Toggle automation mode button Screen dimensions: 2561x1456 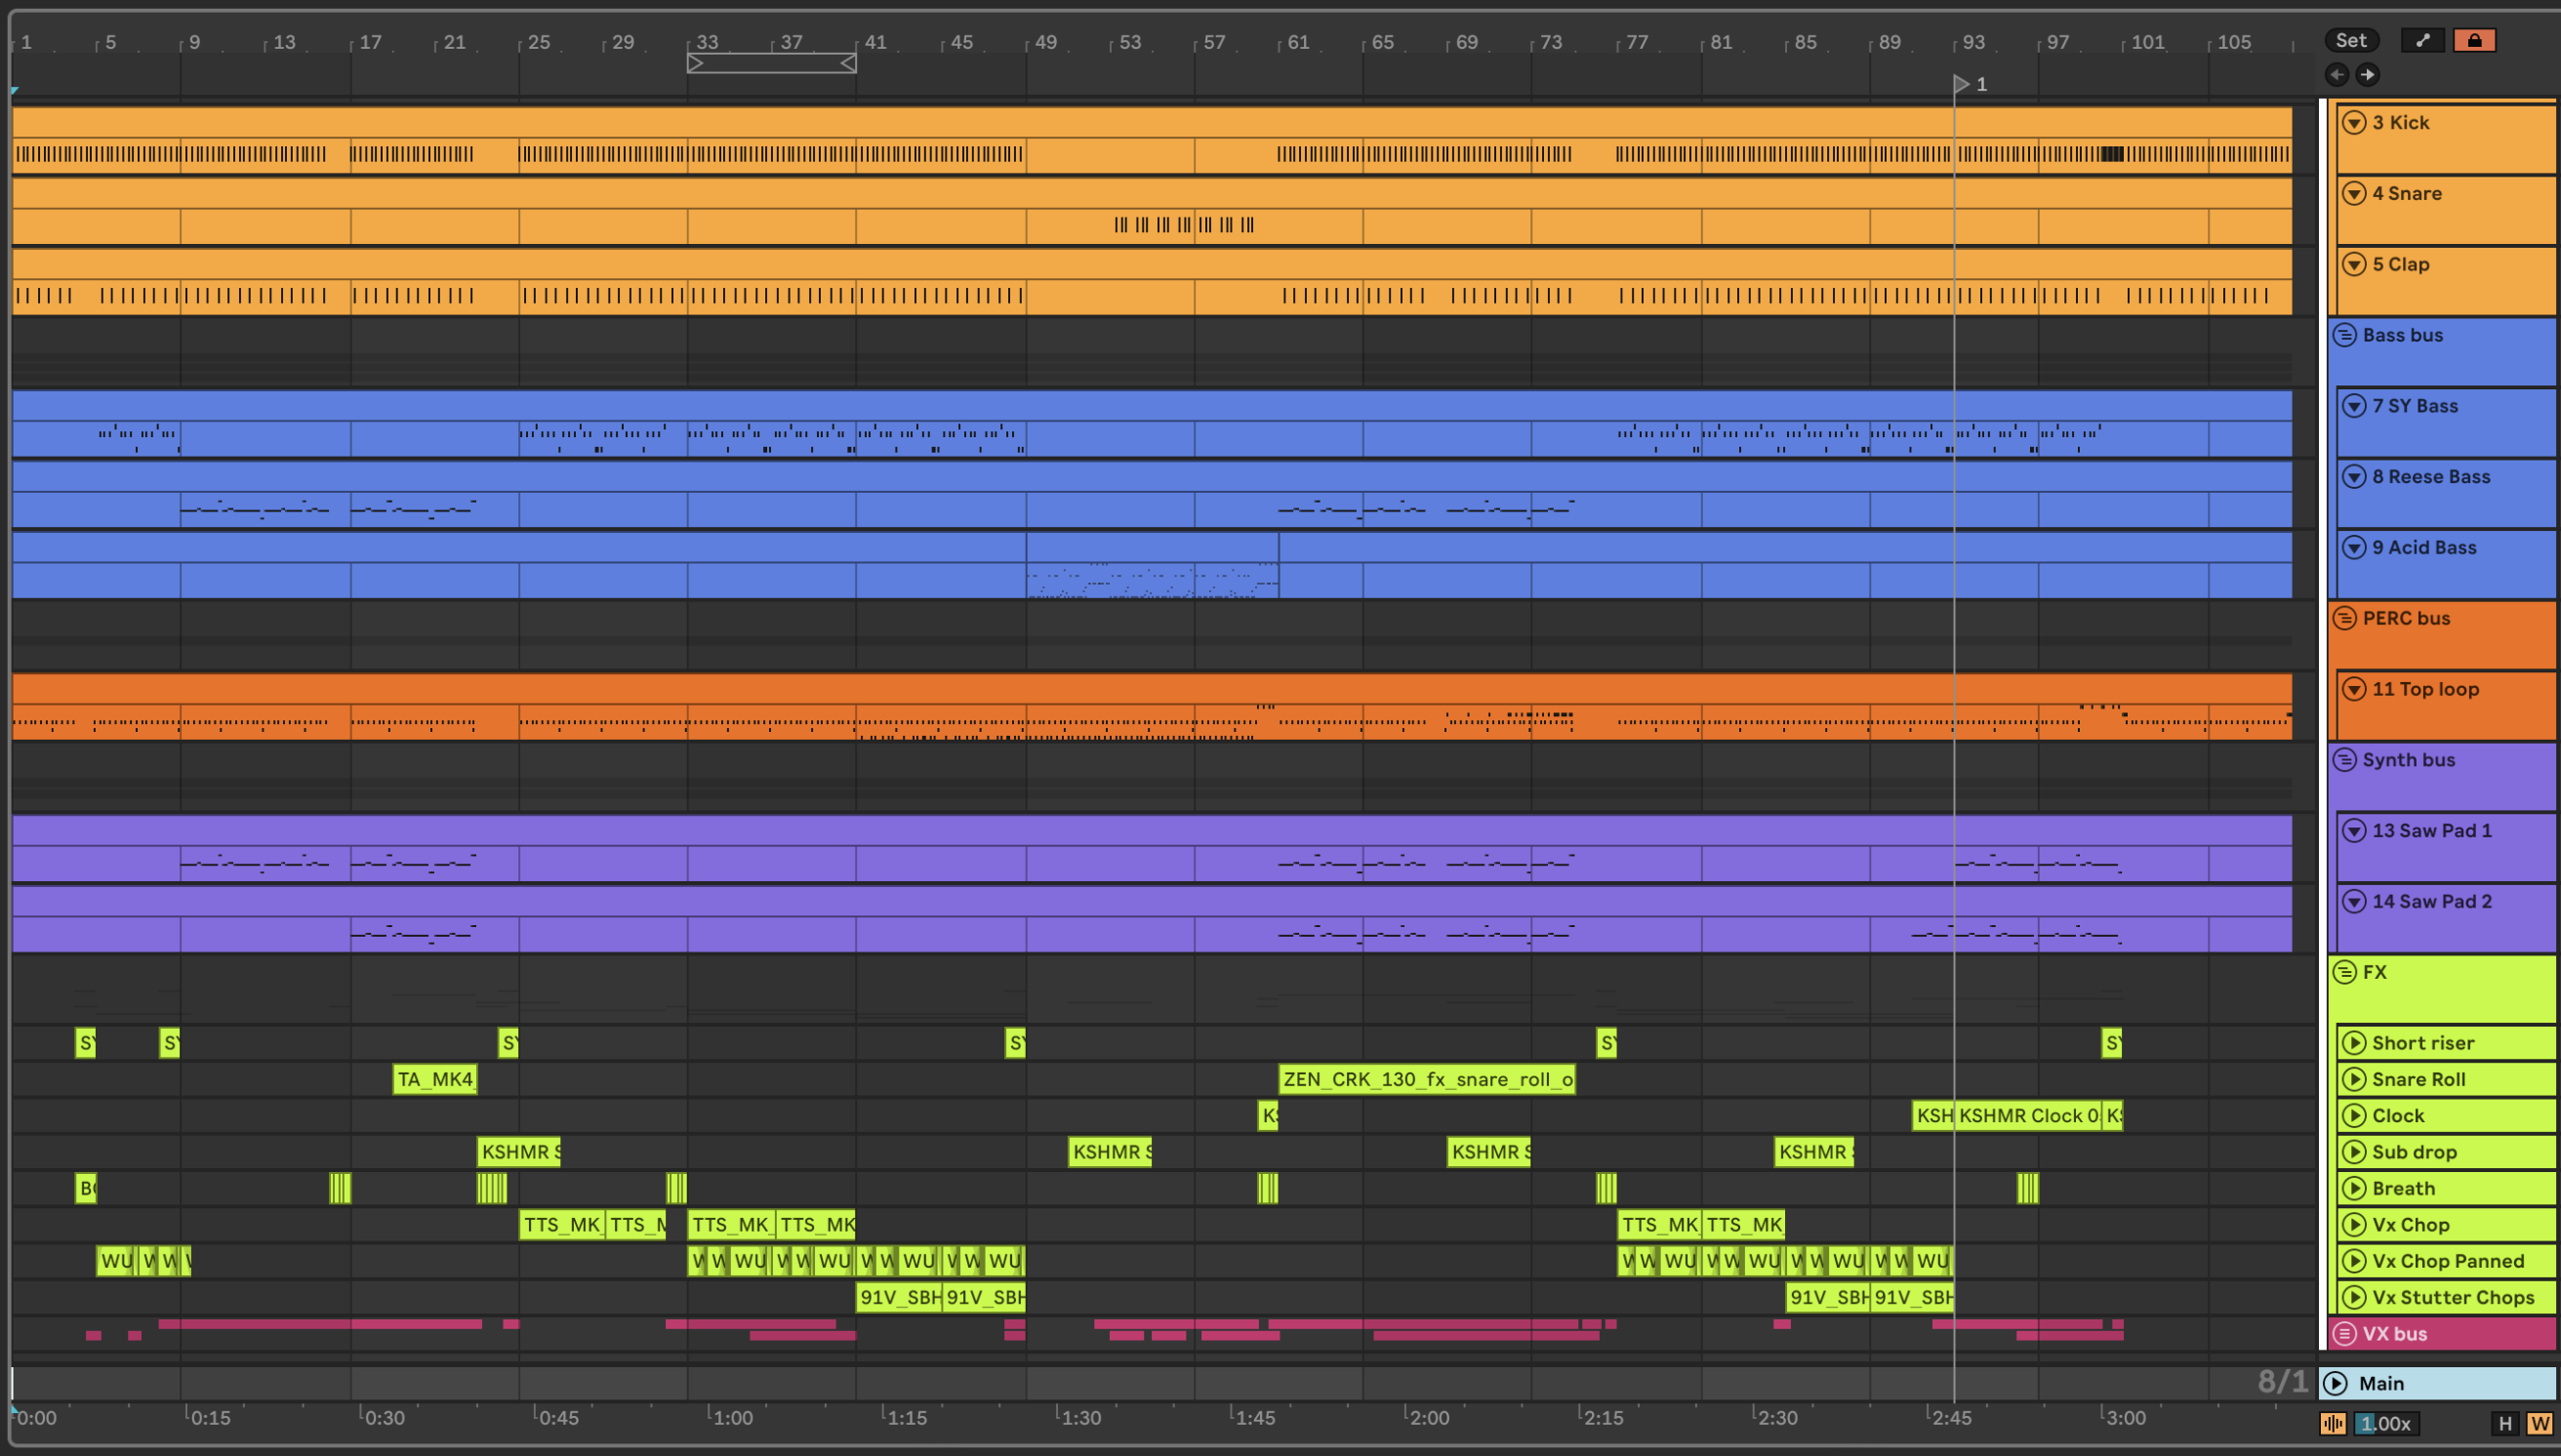(x=2422, y=40)
